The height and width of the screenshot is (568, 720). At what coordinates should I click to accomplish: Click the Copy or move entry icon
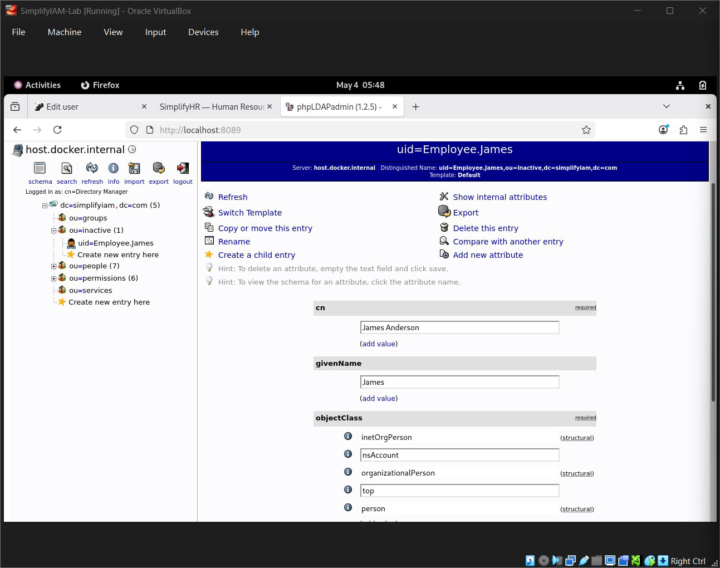209,227
